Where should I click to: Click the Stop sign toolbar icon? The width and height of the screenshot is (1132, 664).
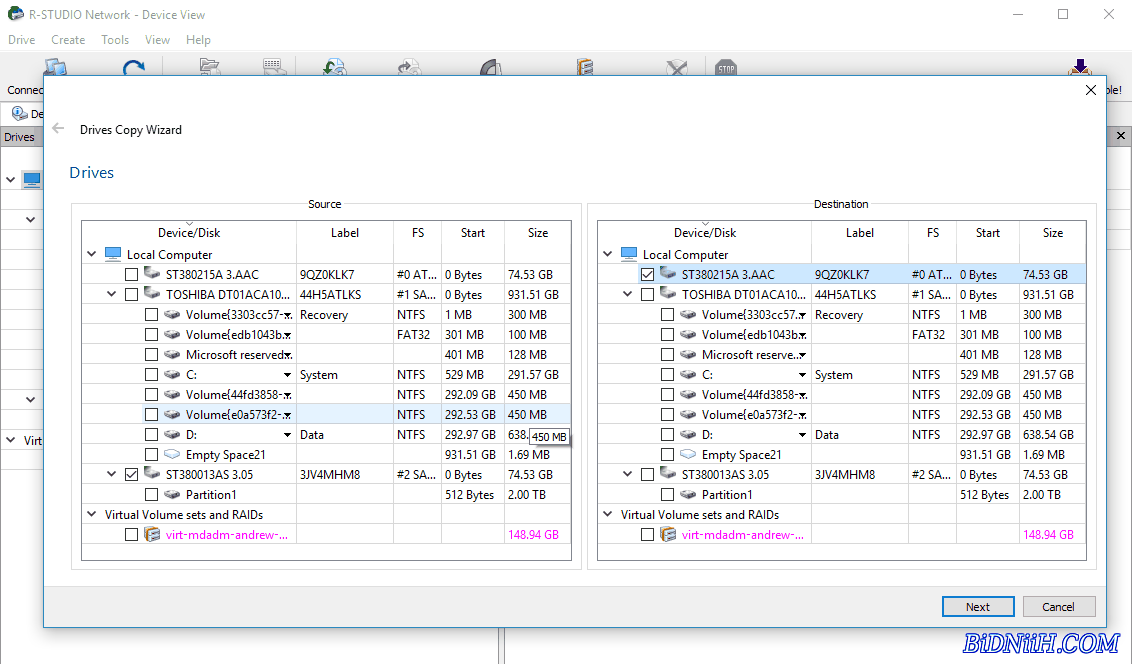pyautogui.click(x=726, y=68)
